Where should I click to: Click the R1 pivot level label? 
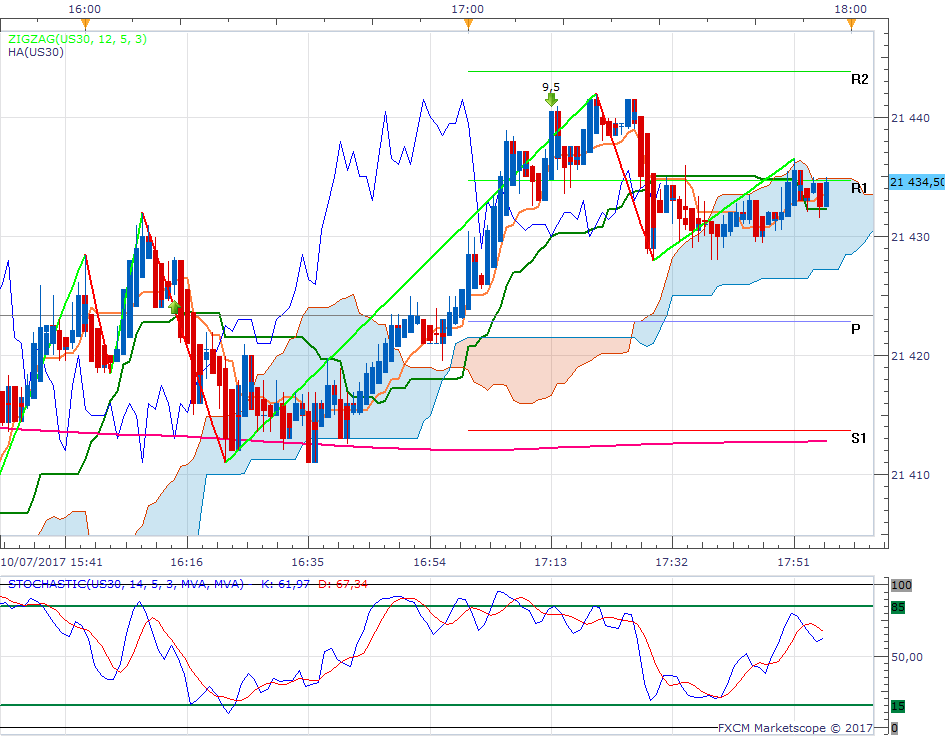[x=859, y=188]
